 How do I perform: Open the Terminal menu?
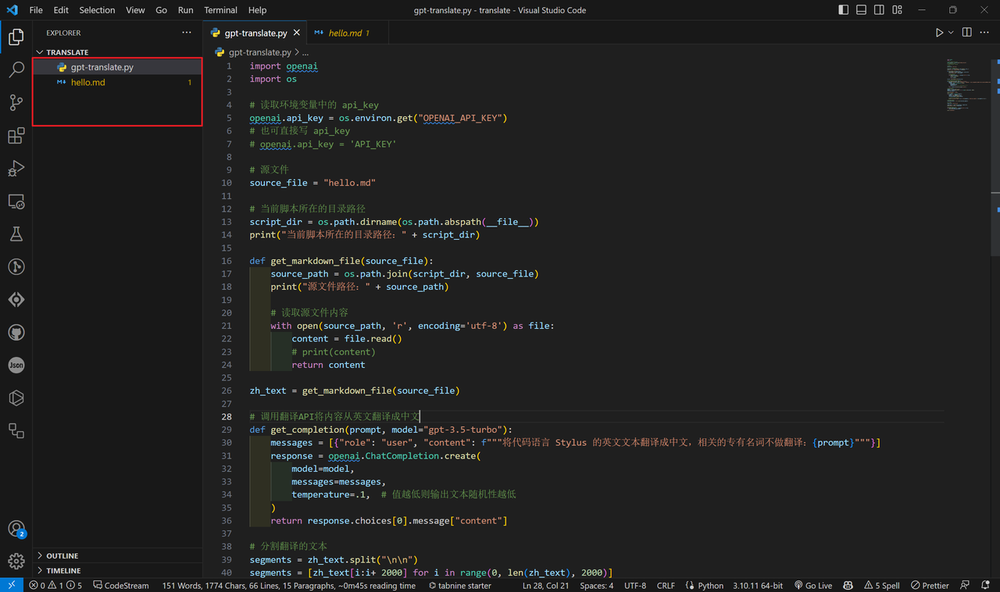pos(221,10)
